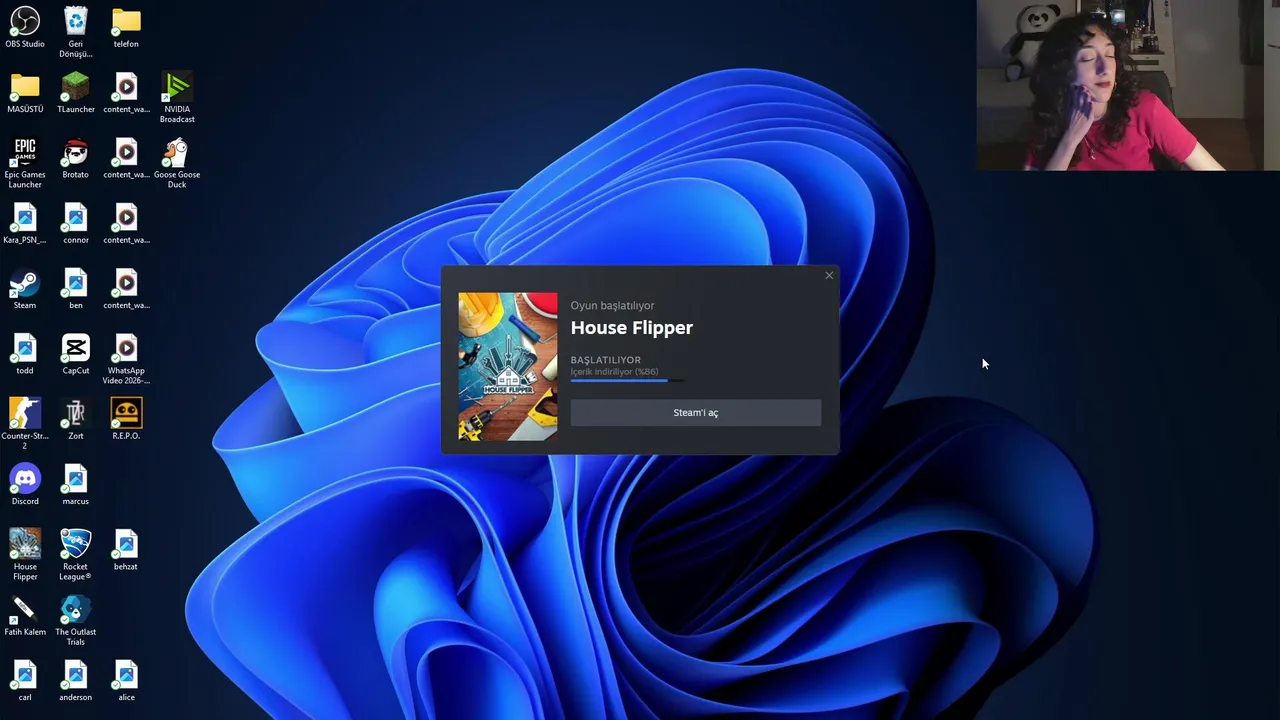The width and height of the screenshot is (1280, 720).
Task: Open the Geri Dönüşü recycle bin icon
Action: point(75,32)
